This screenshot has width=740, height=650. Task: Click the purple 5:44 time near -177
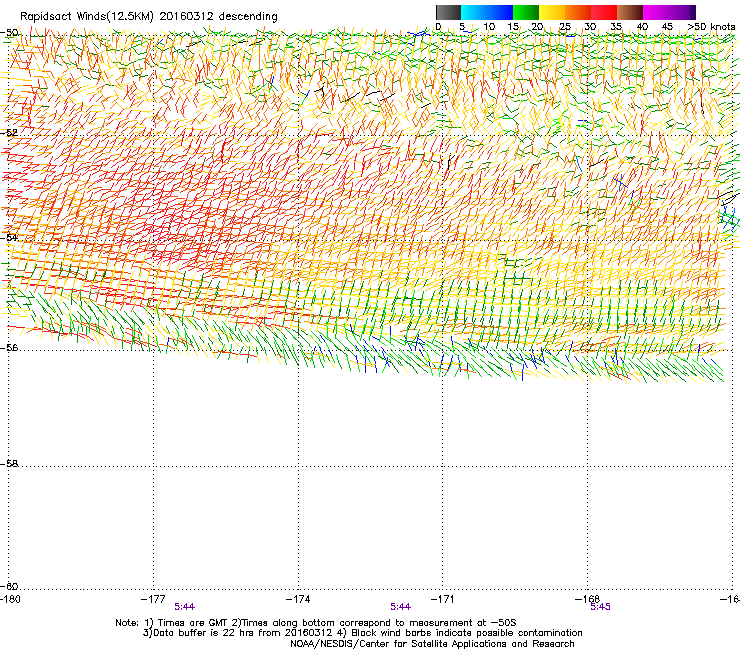click(185, 607)
